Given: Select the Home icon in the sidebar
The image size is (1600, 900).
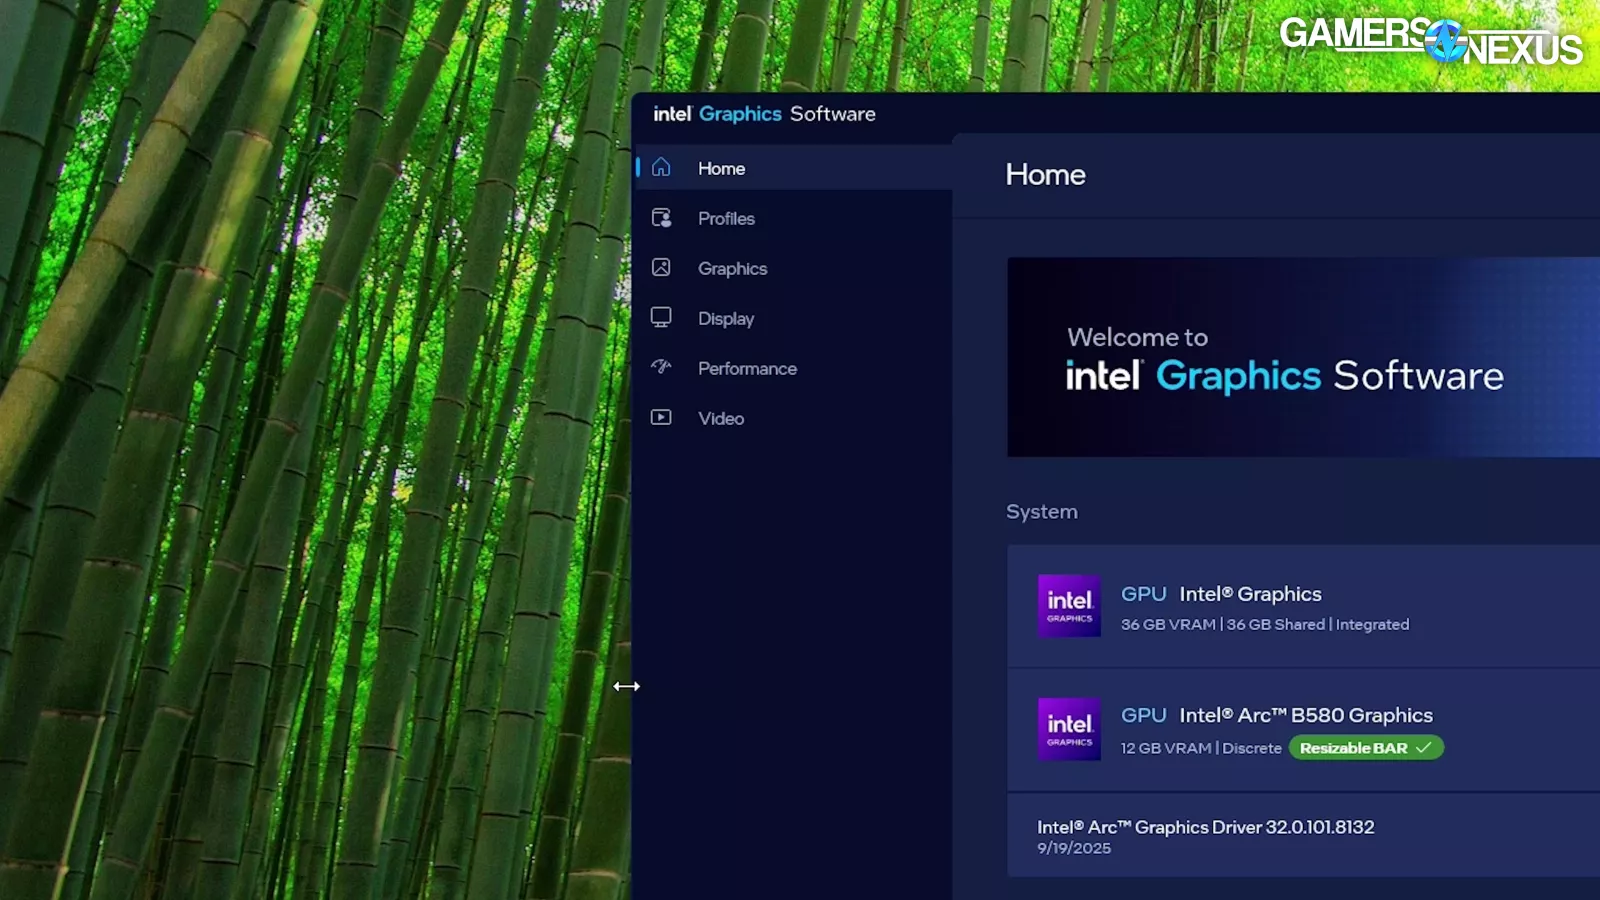Looking at the screenshot, I should (x=661, y=168).
